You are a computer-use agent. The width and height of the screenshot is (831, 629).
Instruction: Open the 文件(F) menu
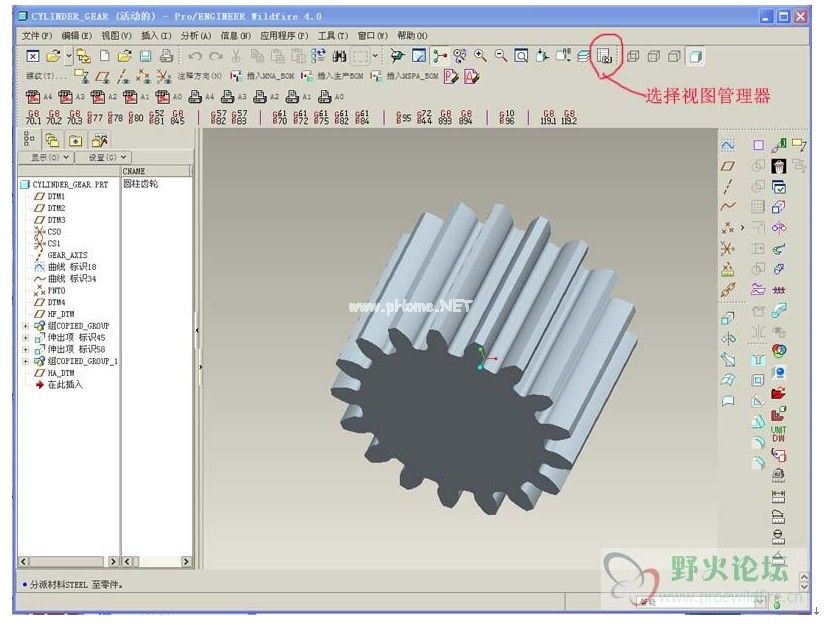coord(37,36)
